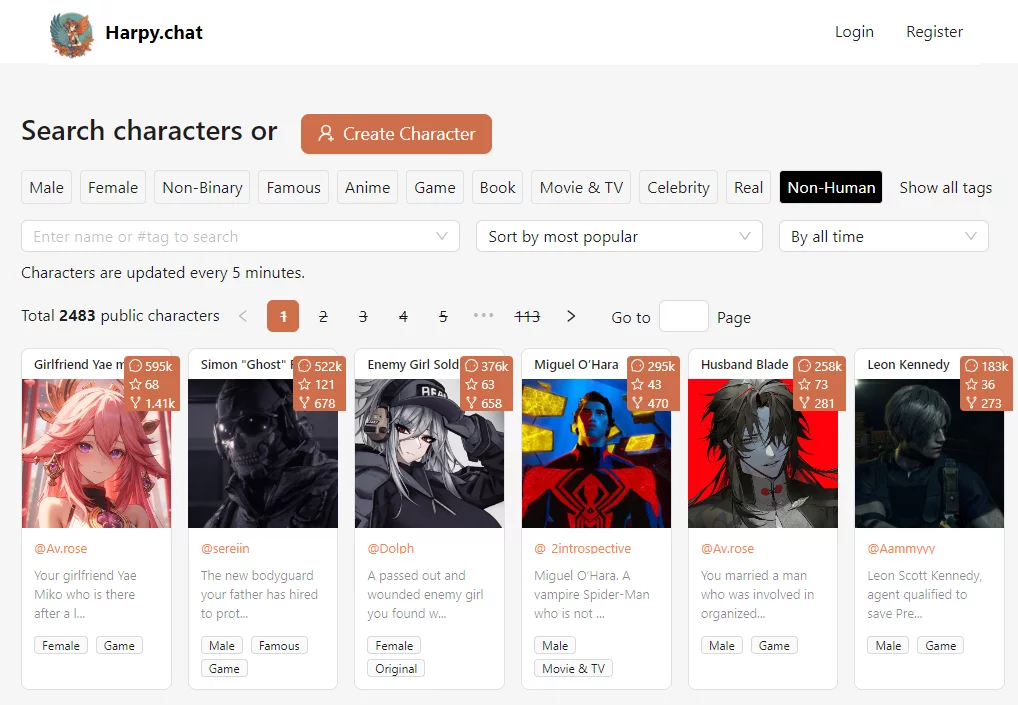Click Original tag on Enemy Girl Soldier card
The height and width of the screenshot is (705, 1018).
tap(396, 668)
